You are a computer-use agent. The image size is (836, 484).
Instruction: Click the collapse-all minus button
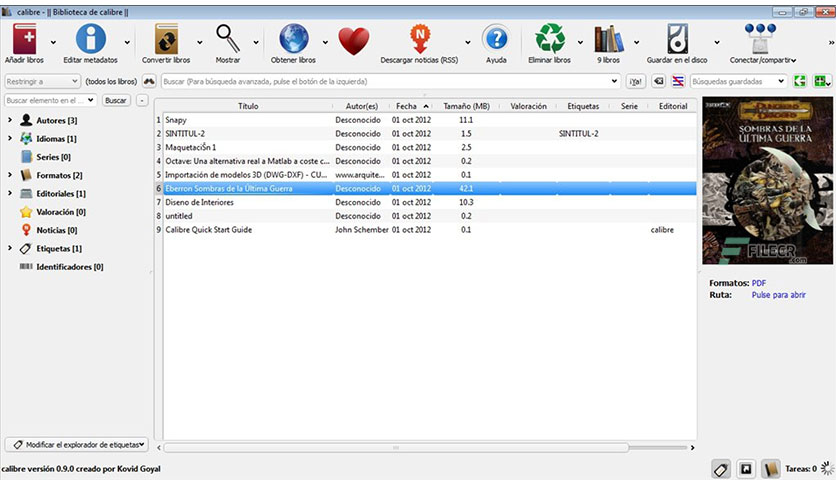pyautogui.click(x=142, y=100)
